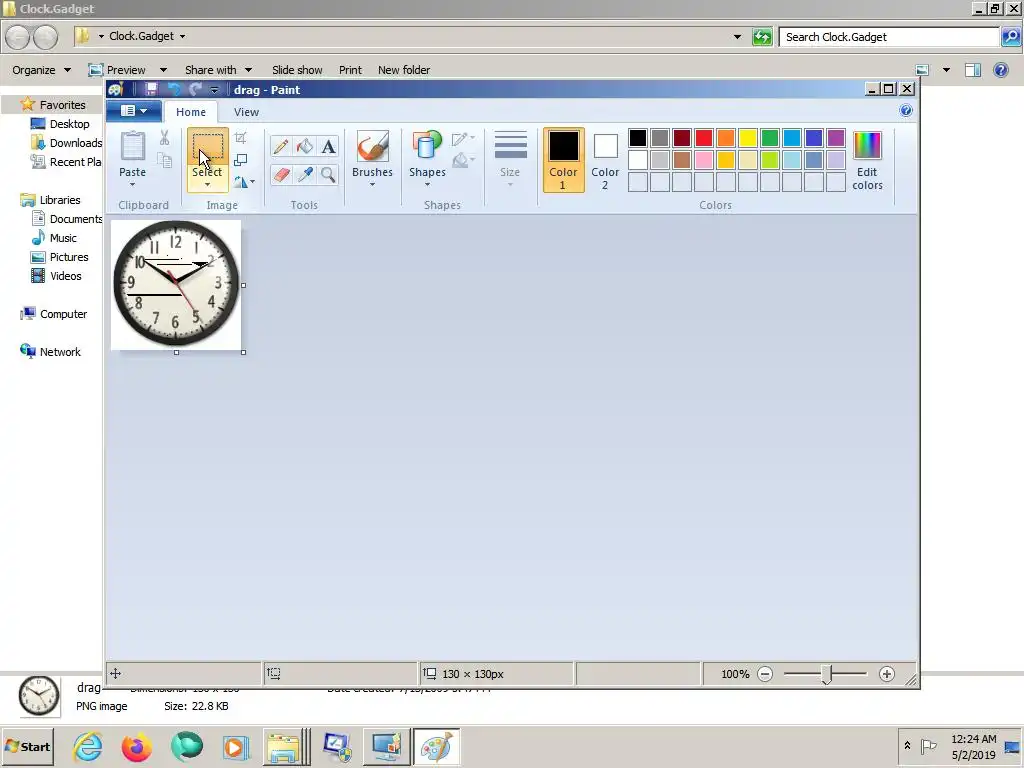
Task: Open Paint Help question mark icon
Action: pos(906,110)
